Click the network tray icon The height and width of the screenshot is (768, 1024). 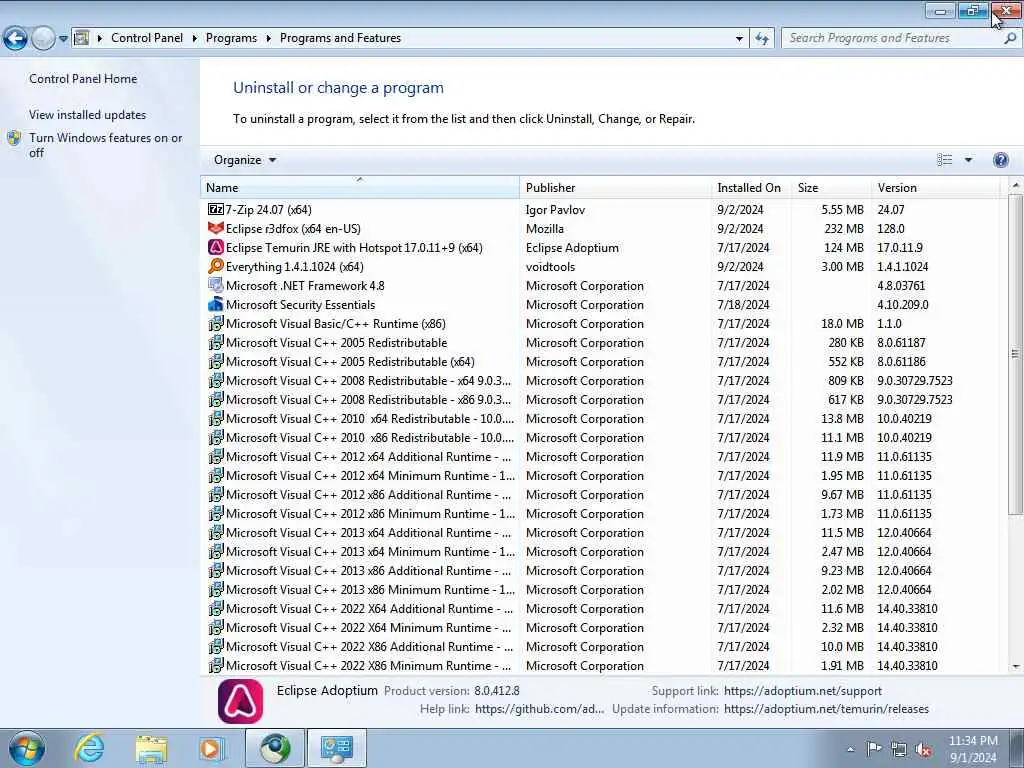coord(899,750)
